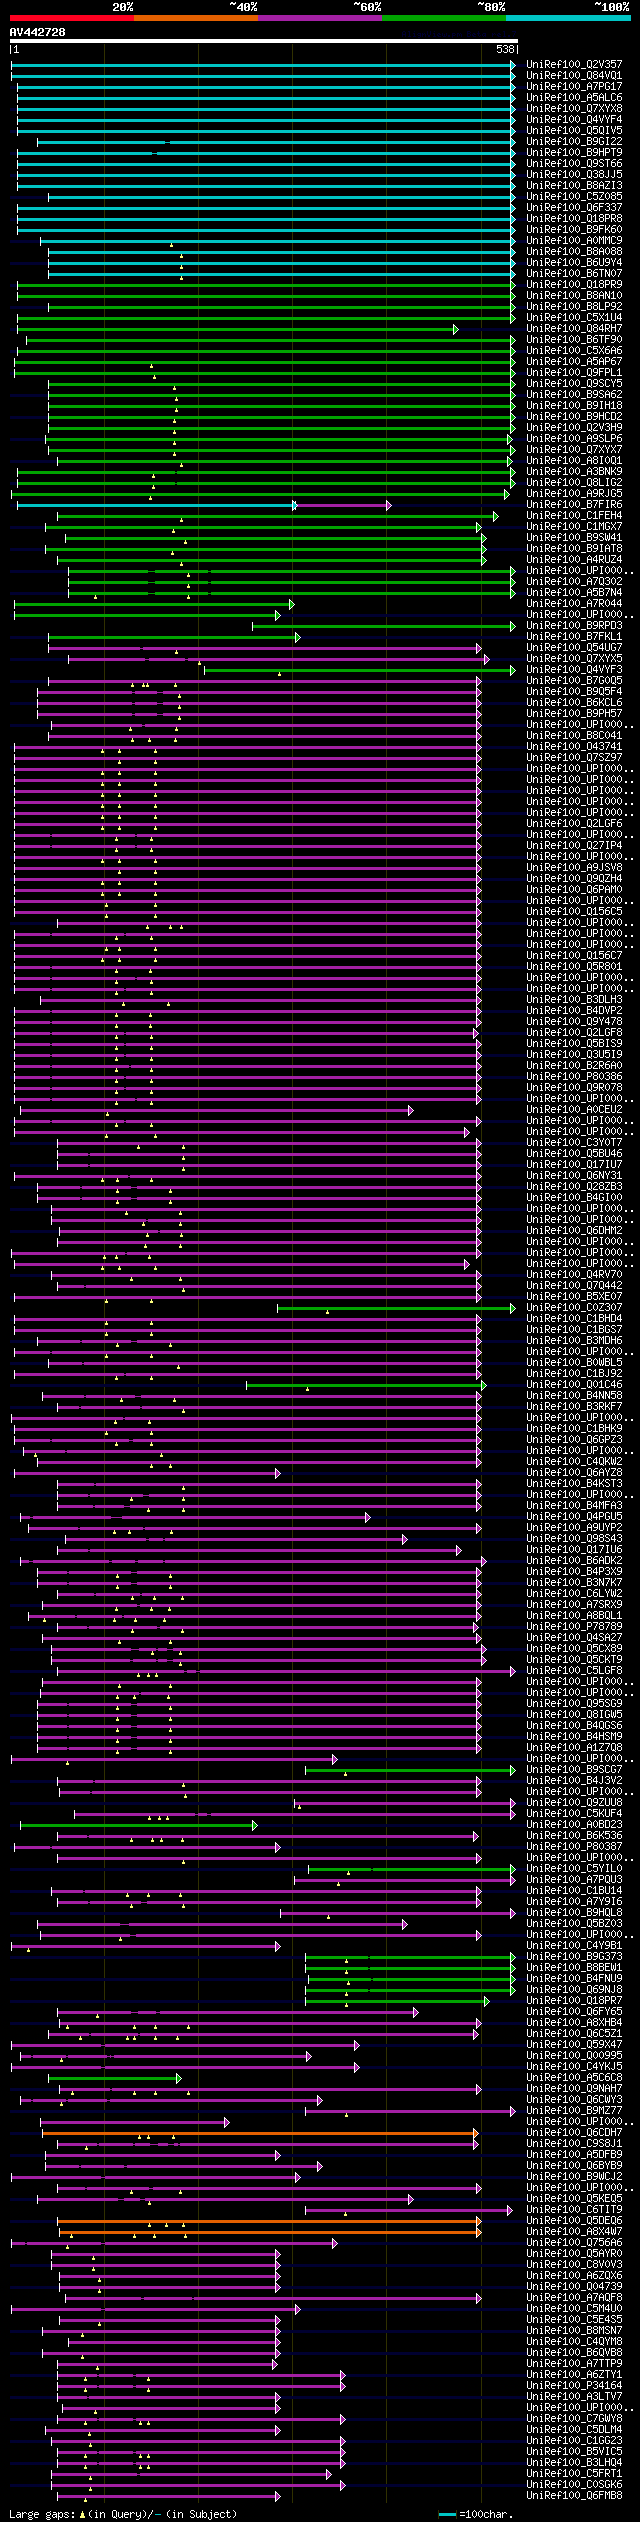Select hit label UniRef100_B9G373

(x=574, y=1956)
